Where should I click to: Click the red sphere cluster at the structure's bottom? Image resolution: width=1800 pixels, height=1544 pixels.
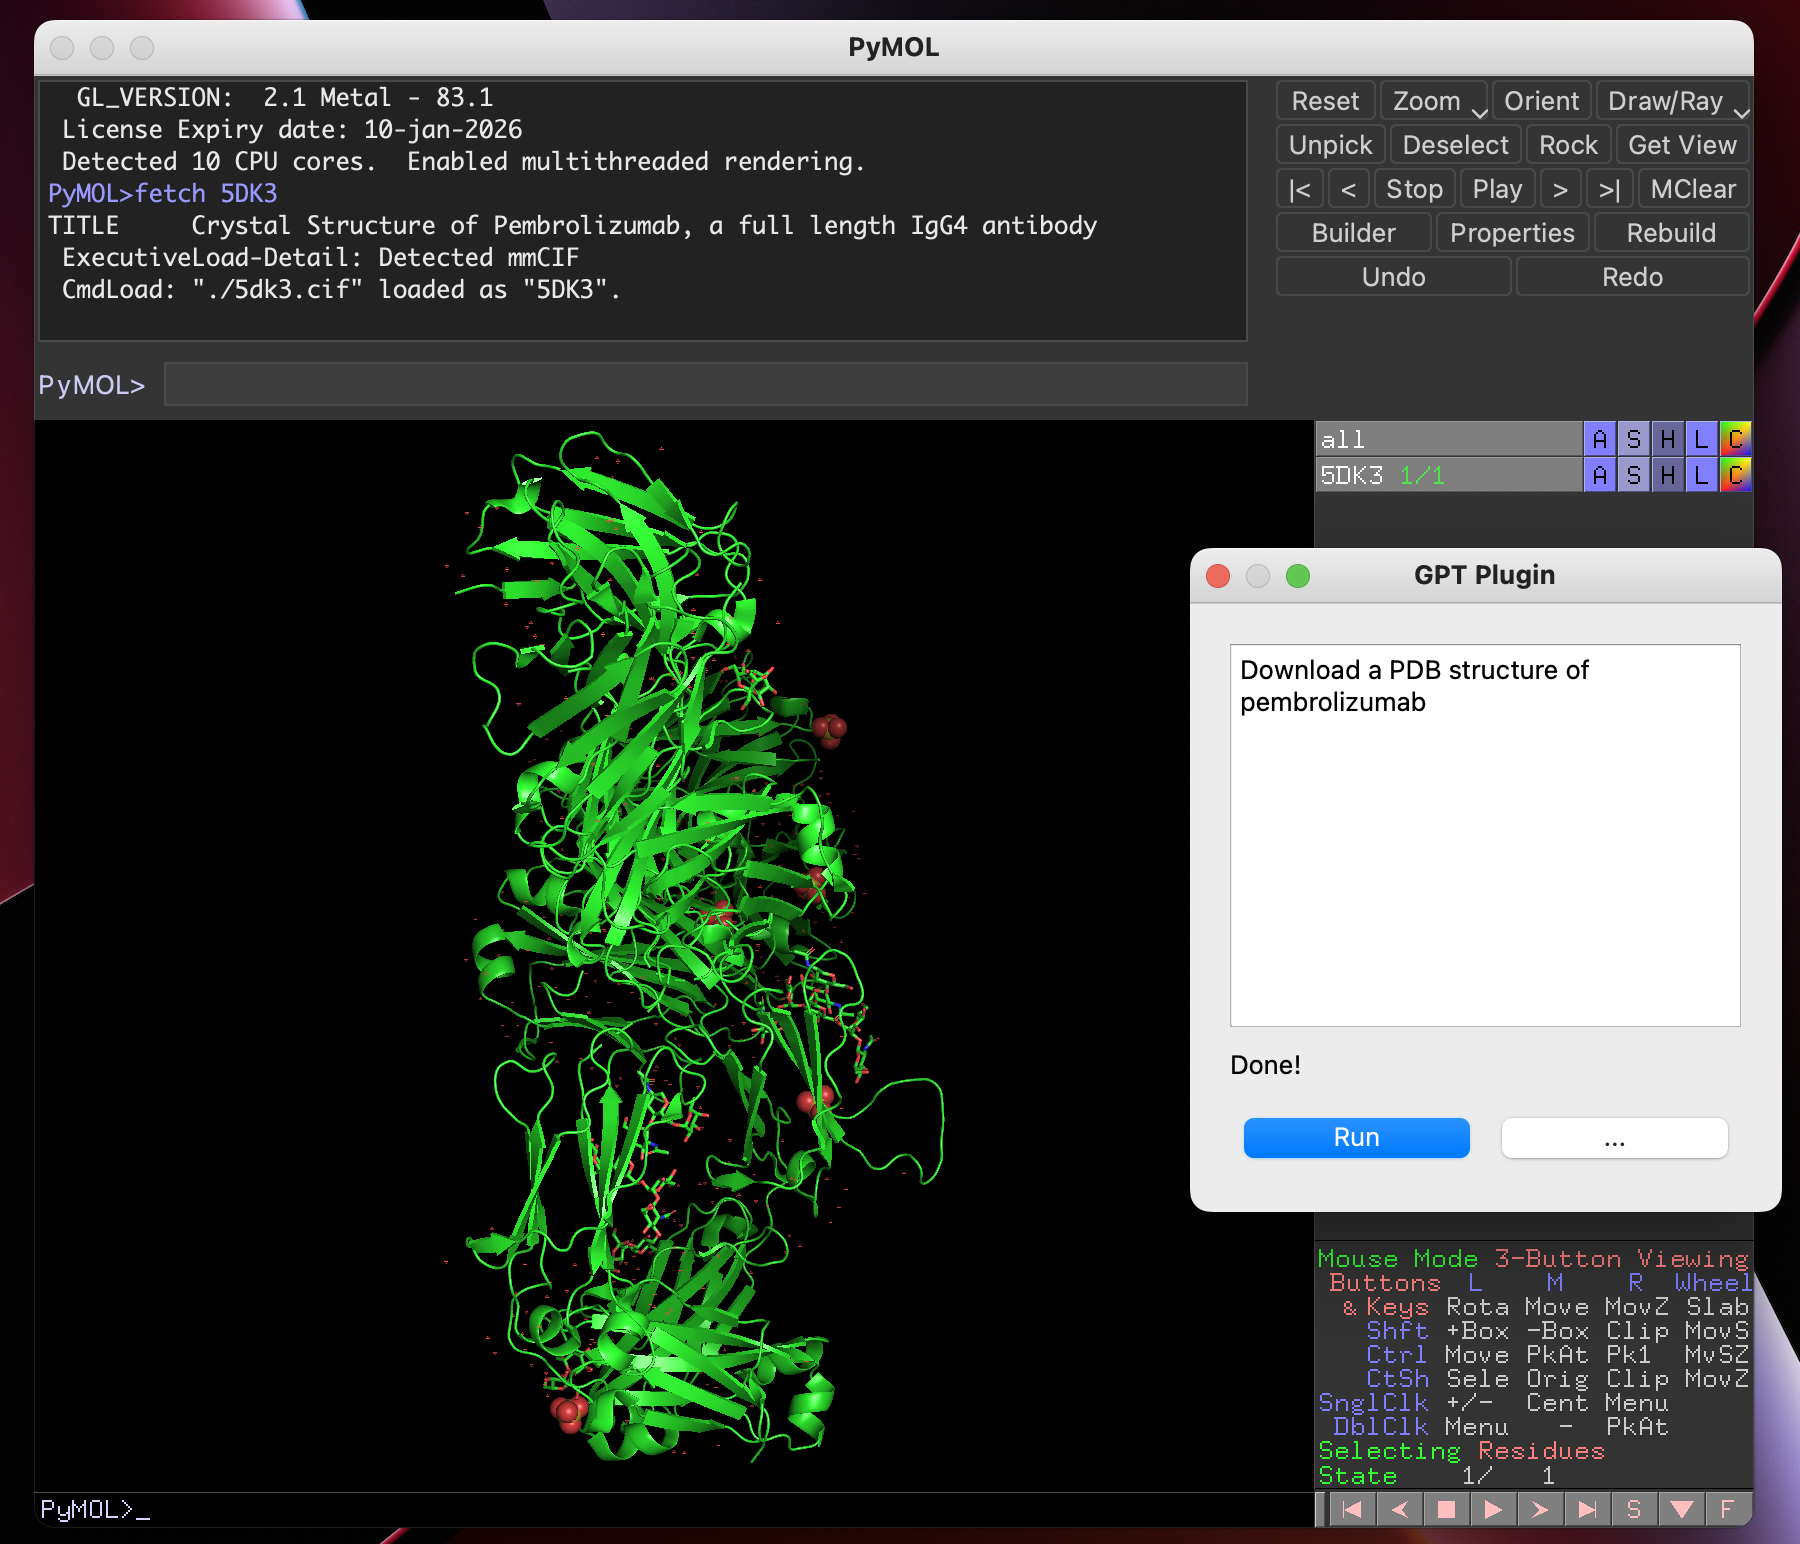[569, 1411]
